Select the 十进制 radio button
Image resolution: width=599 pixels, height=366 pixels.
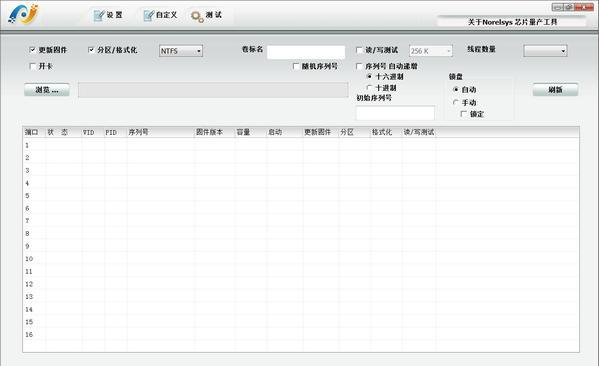[x=369, y=87]
